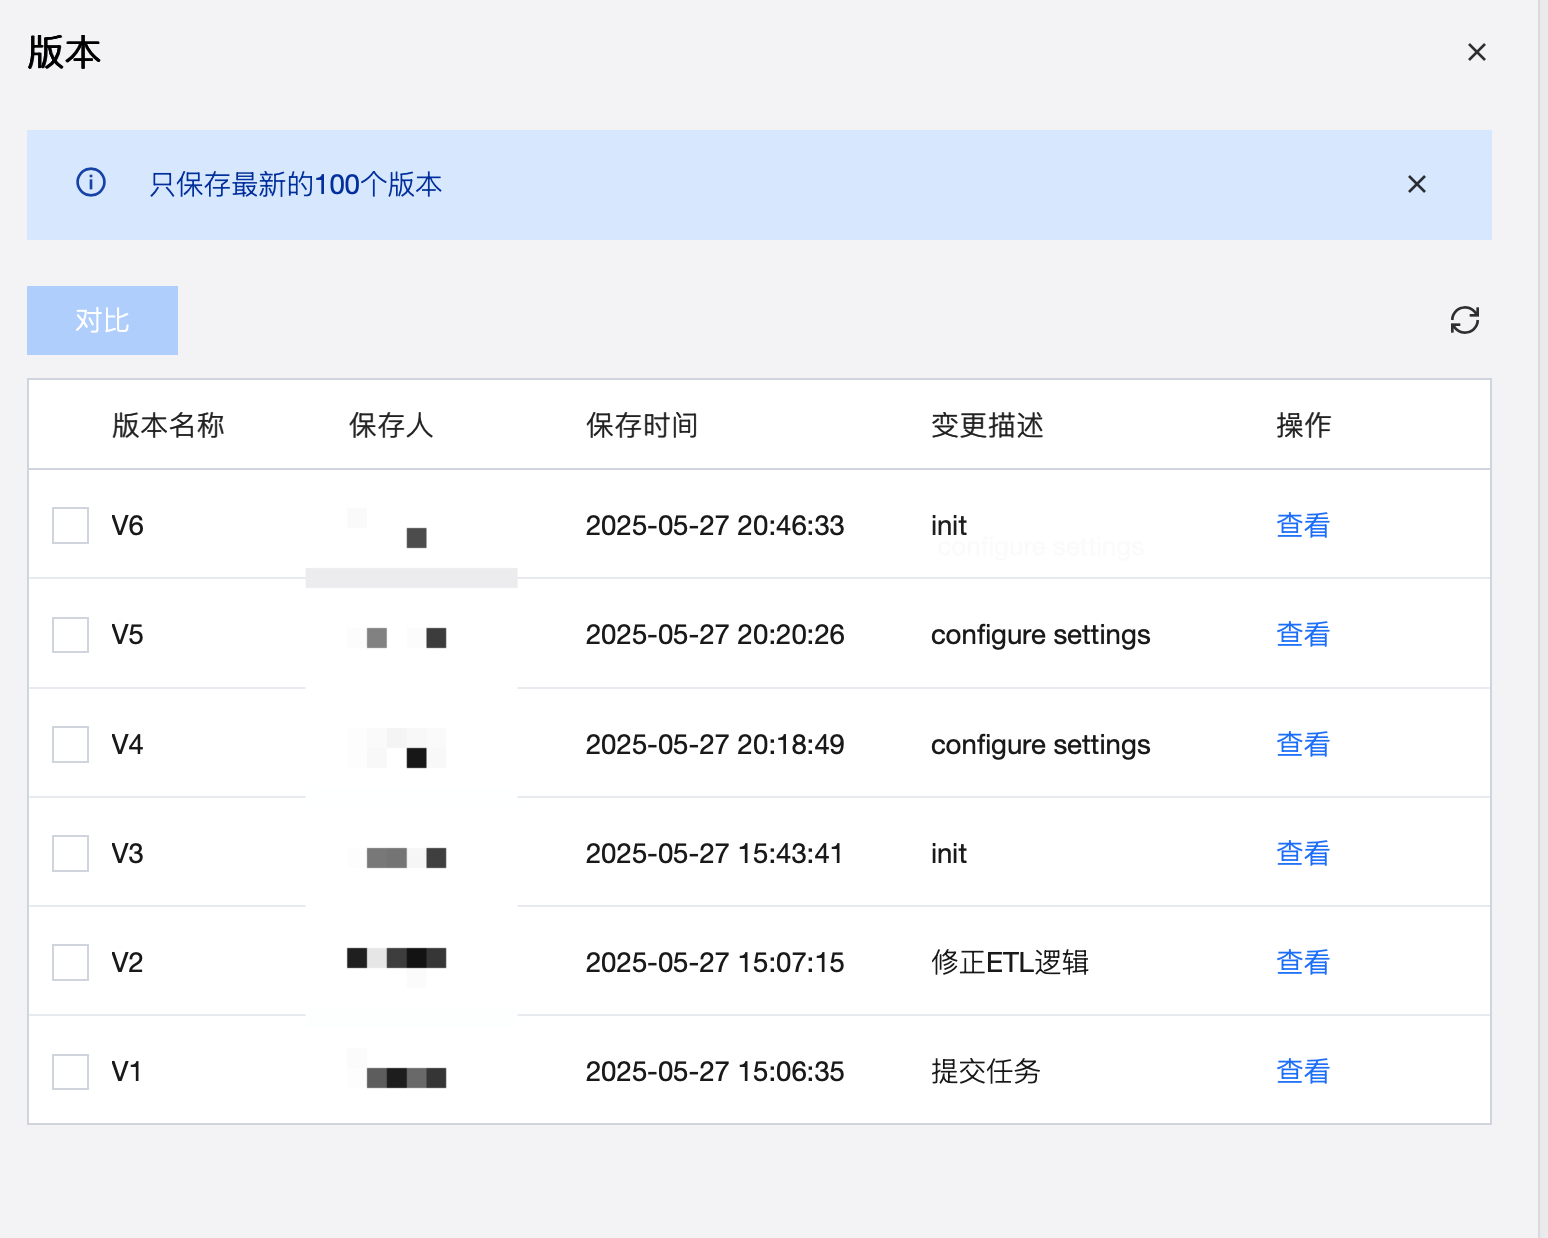Click the 保存时间 column header
This screenshot has height=1238, width=1548.
[x=641, y=425]
